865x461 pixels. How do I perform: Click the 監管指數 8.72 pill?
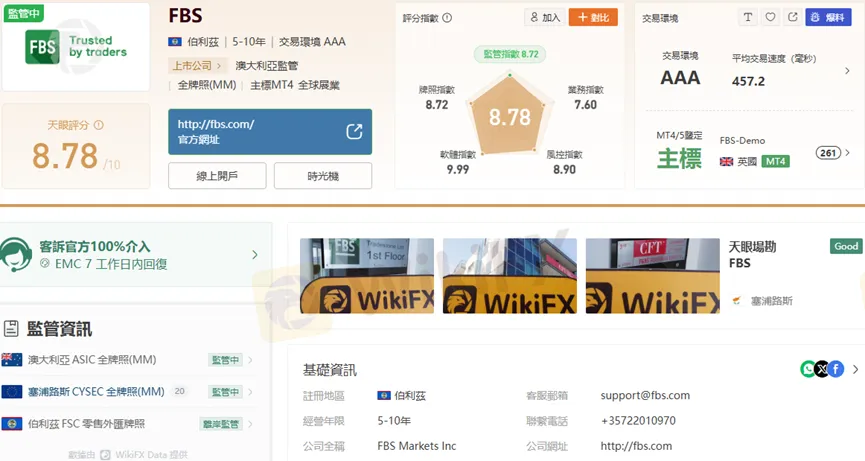tap(511, 54)
